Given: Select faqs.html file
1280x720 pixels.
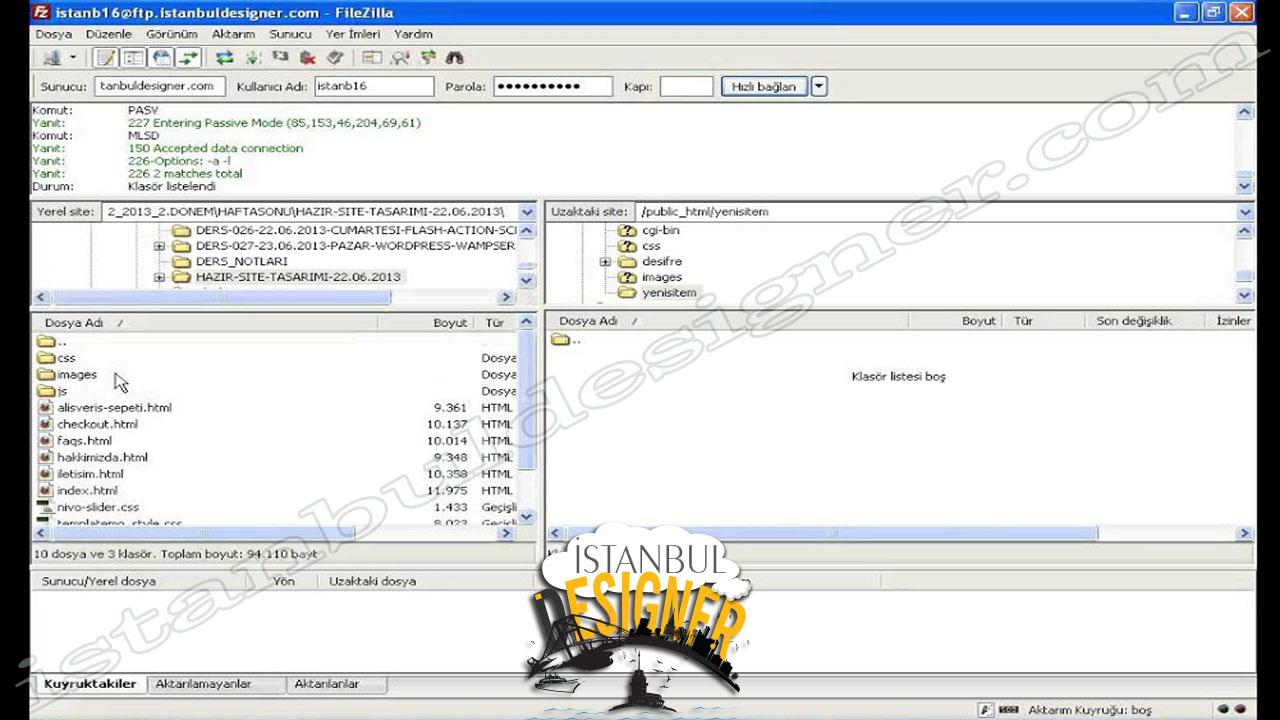Looking at the screenshot, I should tap(84, 441).
